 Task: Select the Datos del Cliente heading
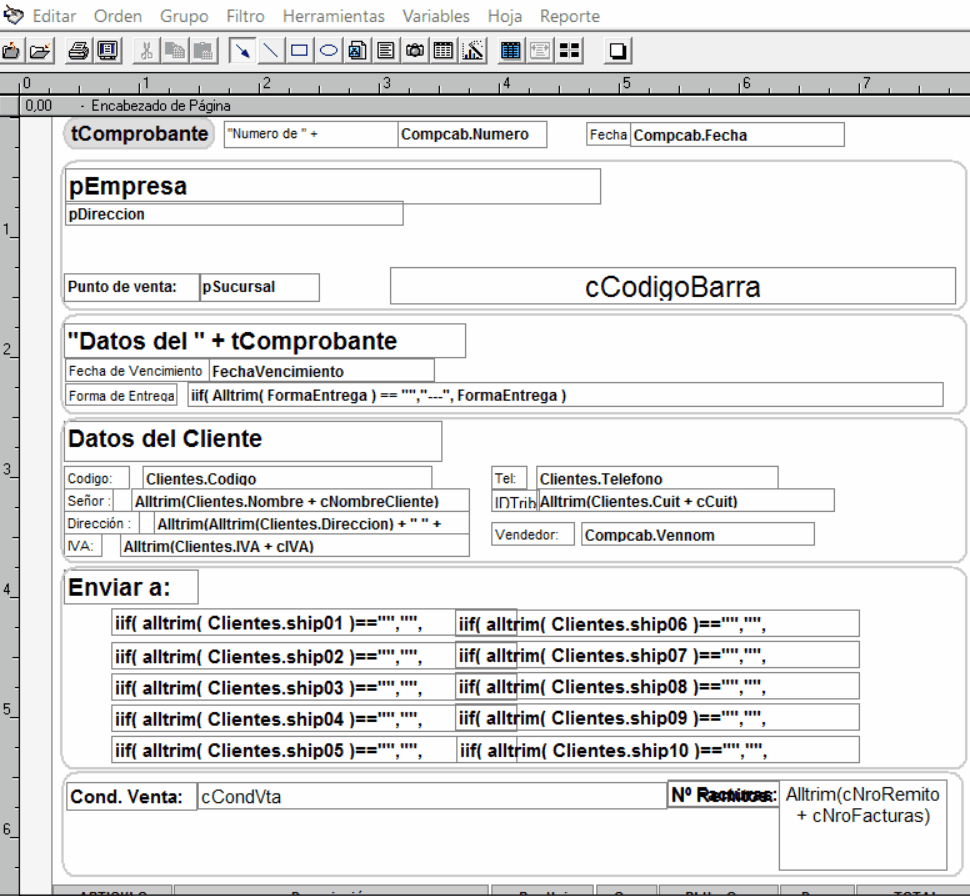[253, 441]
